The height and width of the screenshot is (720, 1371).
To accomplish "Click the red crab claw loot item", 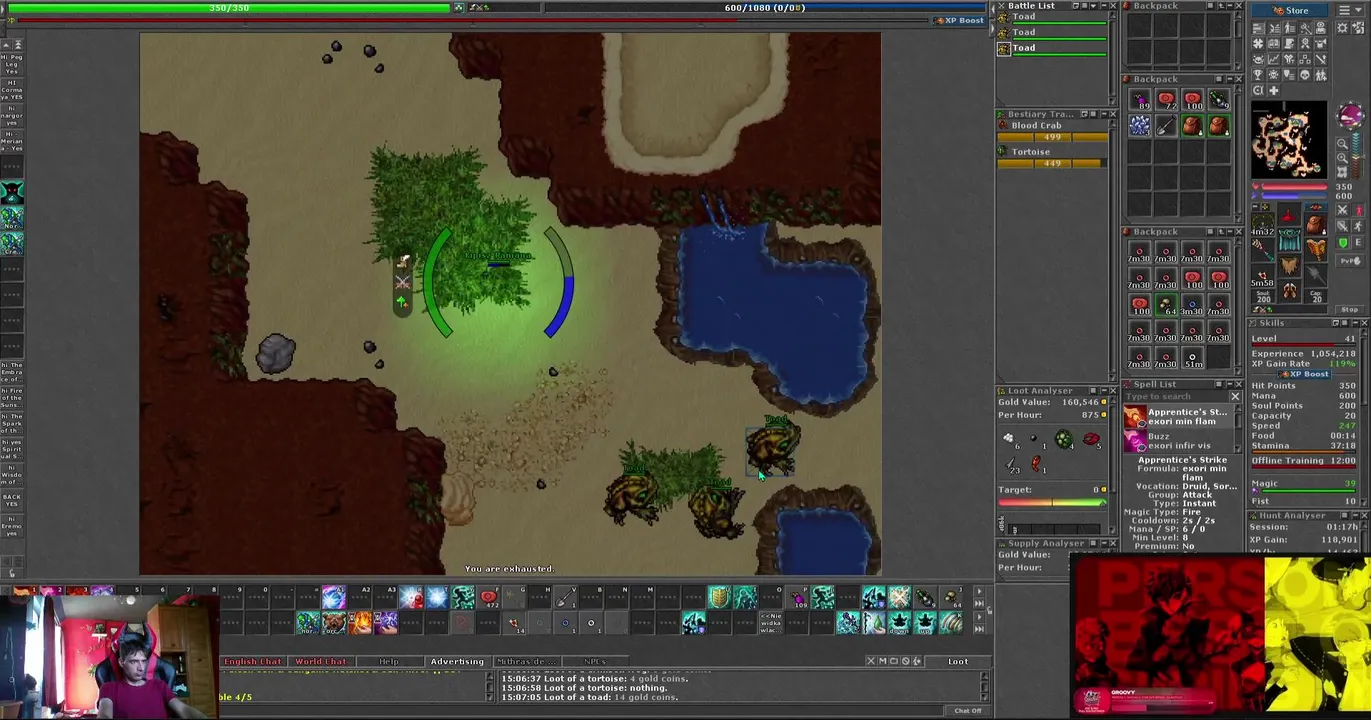I will click(x=1091, y=439).
